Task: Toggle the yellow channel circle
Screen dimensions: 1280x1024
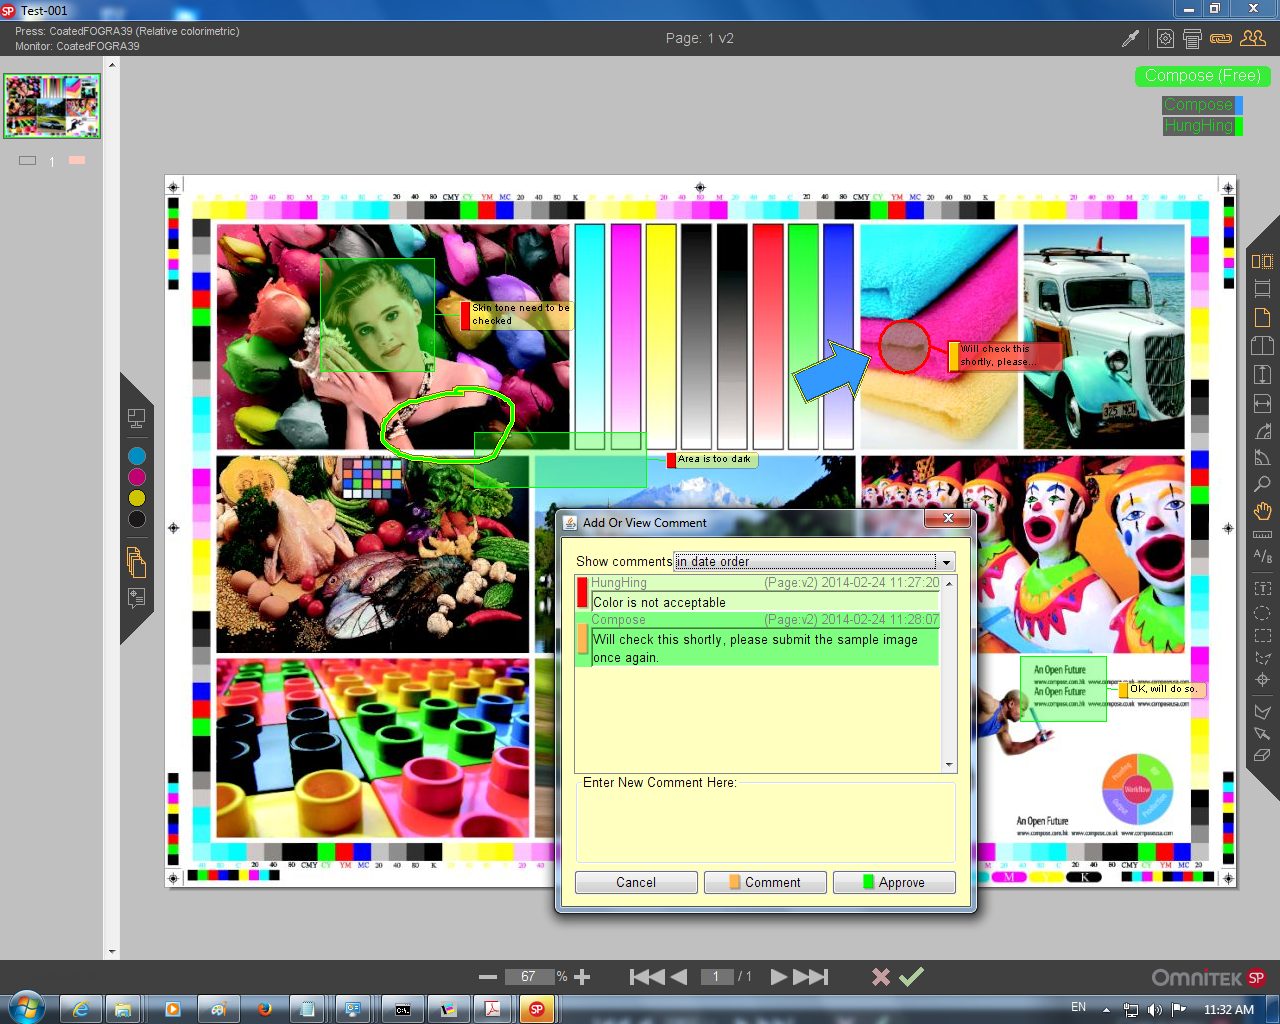Action: 137,498
